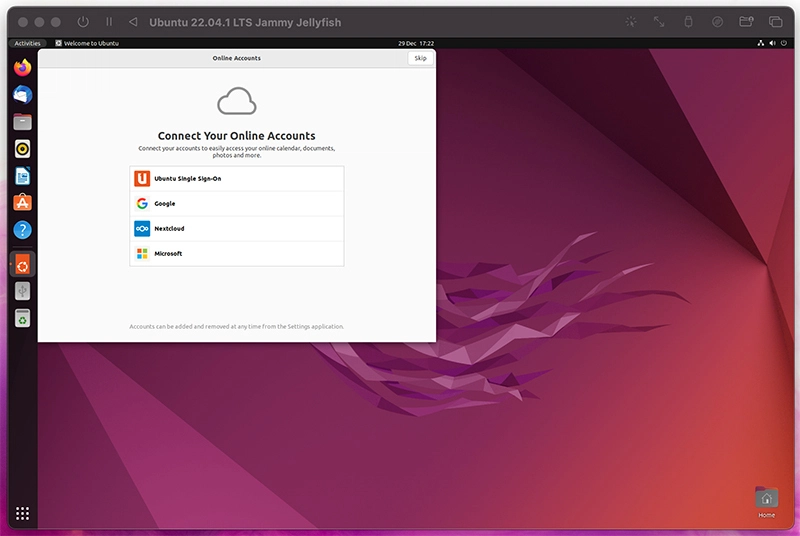The image size is (800, 536).
Task: Open the Trash in the dock
Action: pos(22,318)
